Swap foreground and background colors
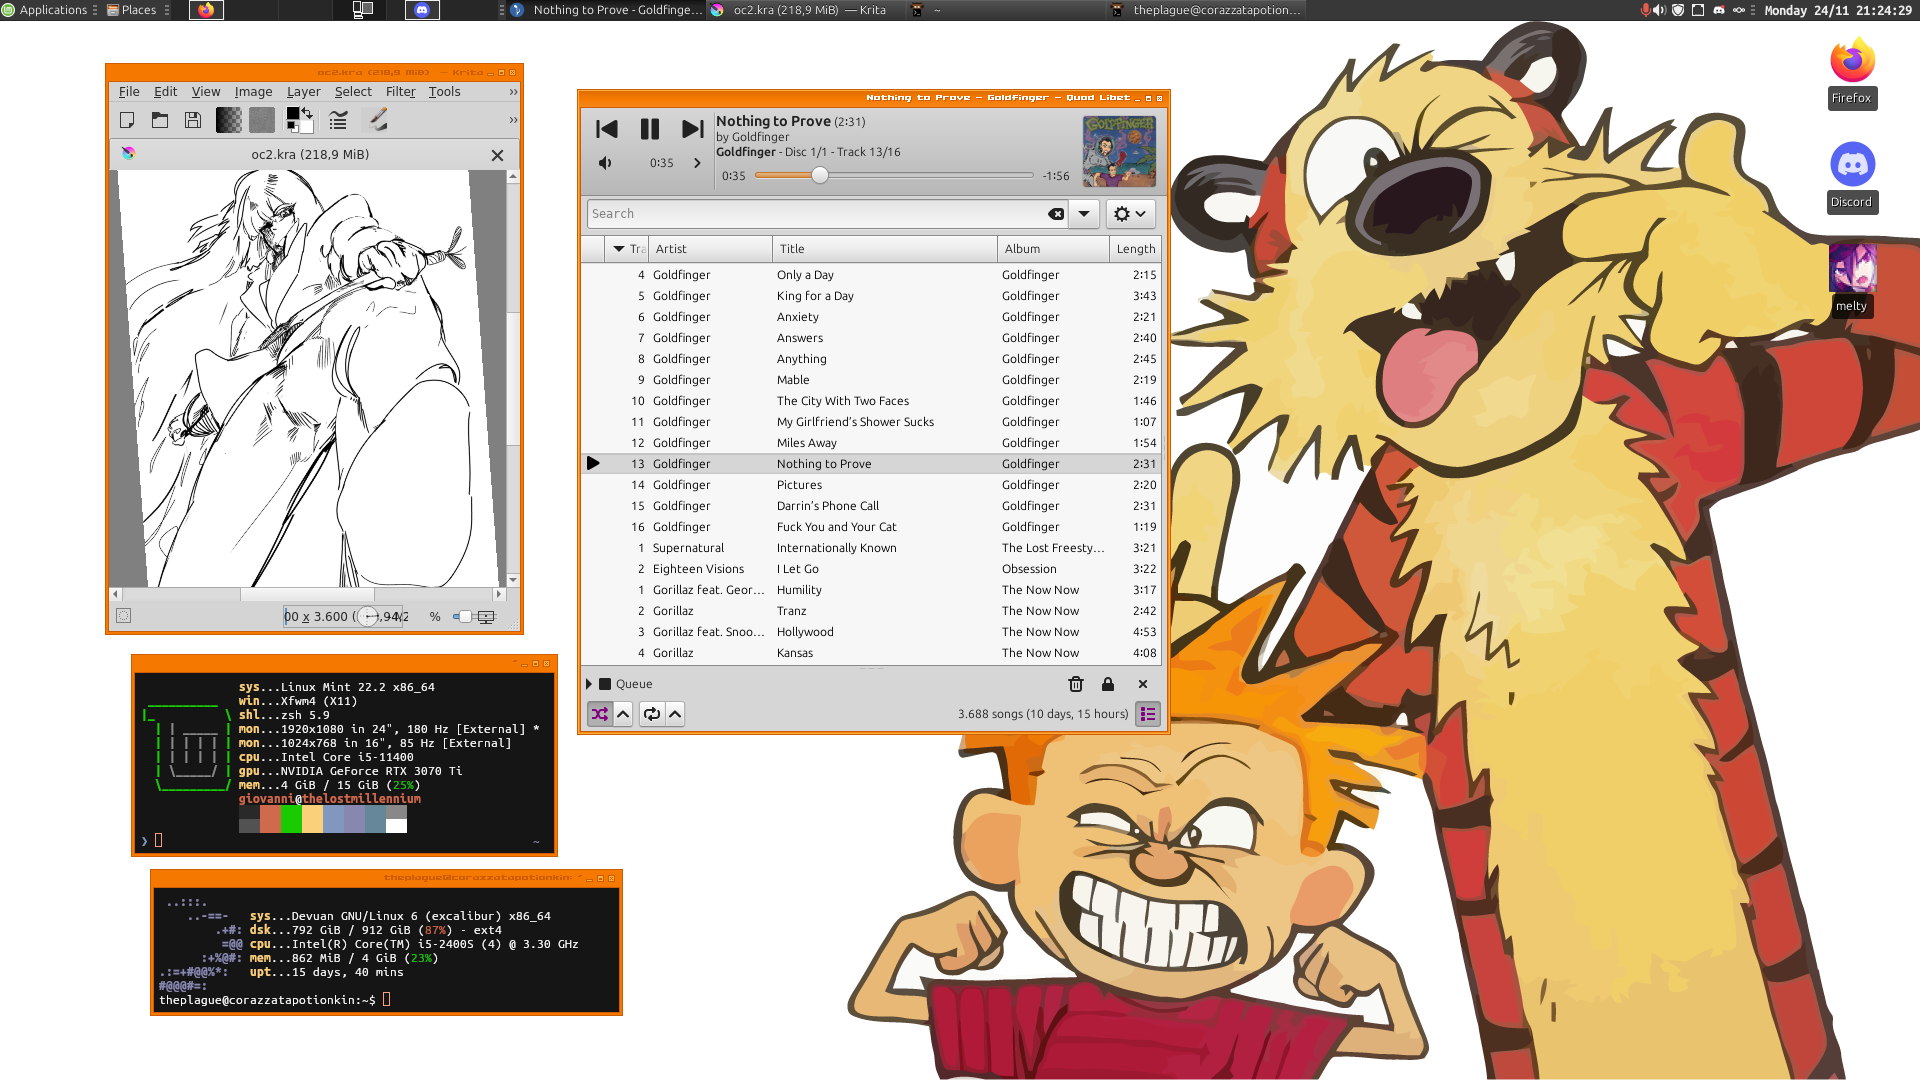This screenshot has width=1920, height=1080. click(x=307, y=113)
